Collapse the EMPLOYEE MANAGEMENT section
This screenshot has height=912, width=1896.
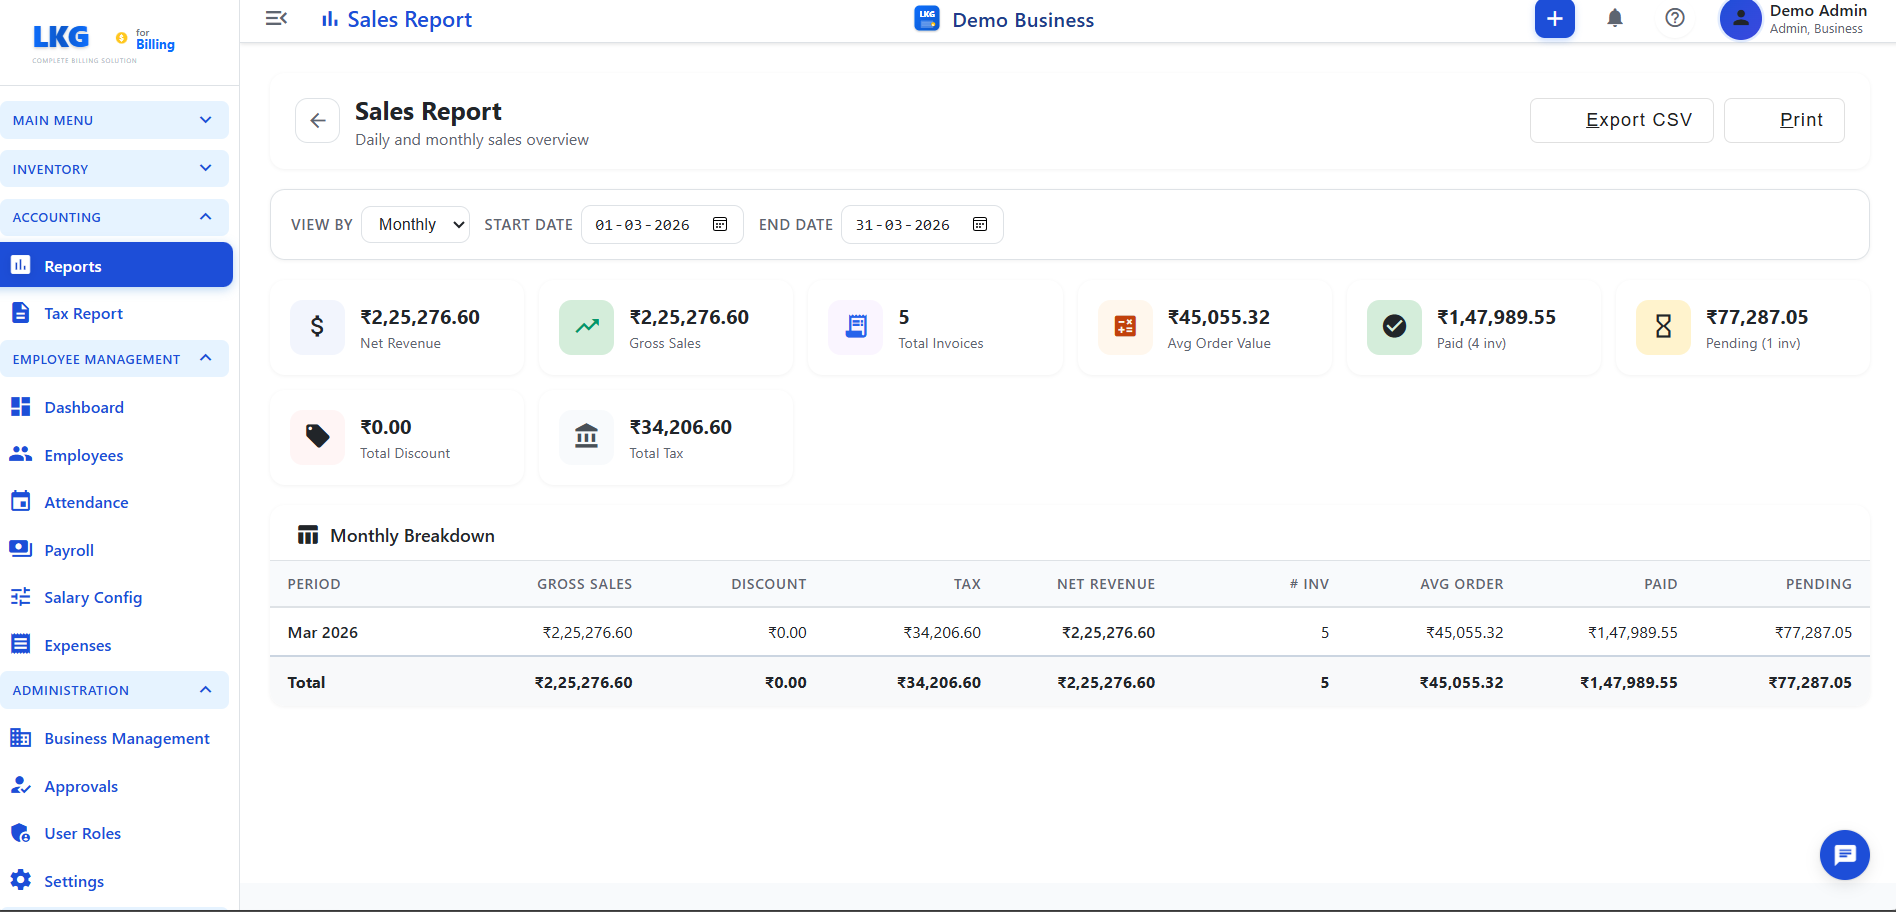(x=114, y=359)
